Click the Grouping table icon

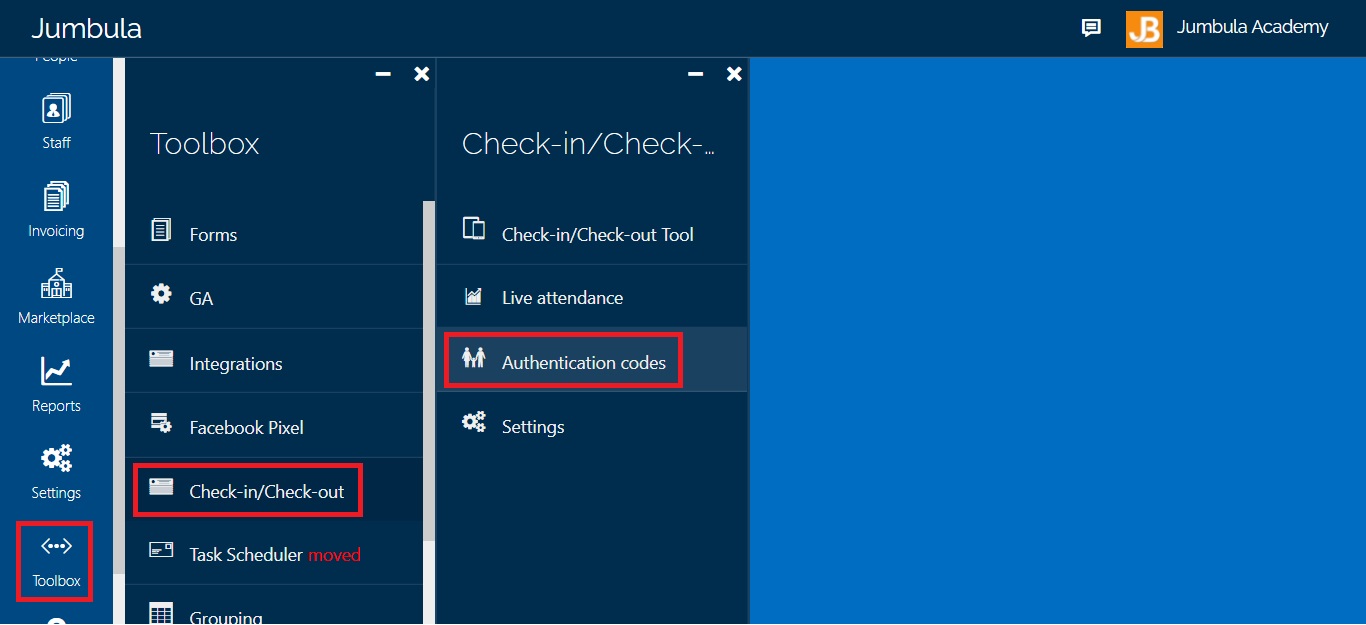tap(161, 613)
